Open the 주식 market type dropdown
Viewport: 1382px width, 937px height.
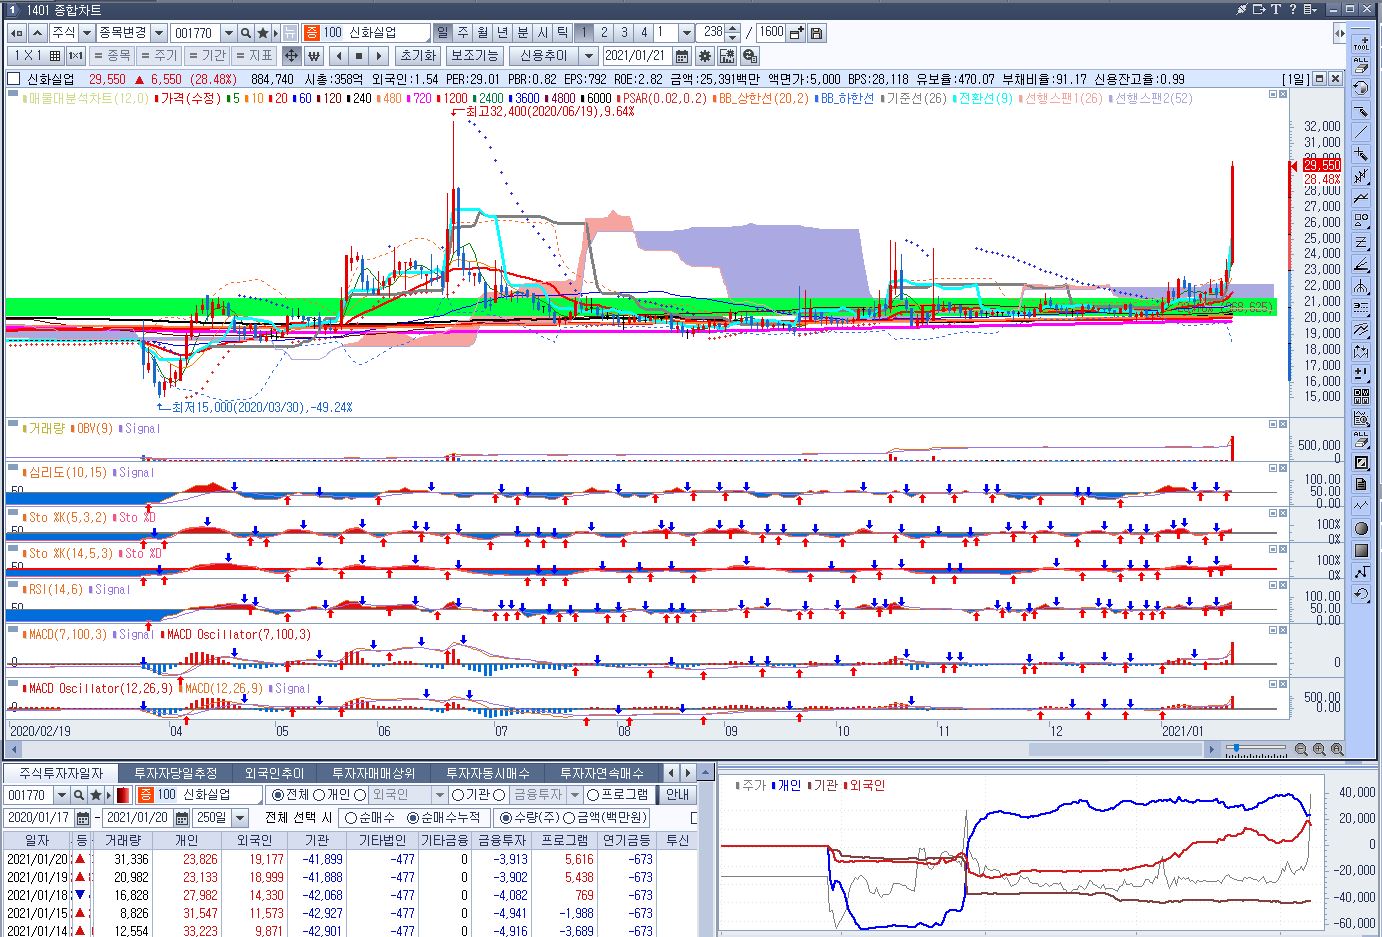(x=86, y=33)
